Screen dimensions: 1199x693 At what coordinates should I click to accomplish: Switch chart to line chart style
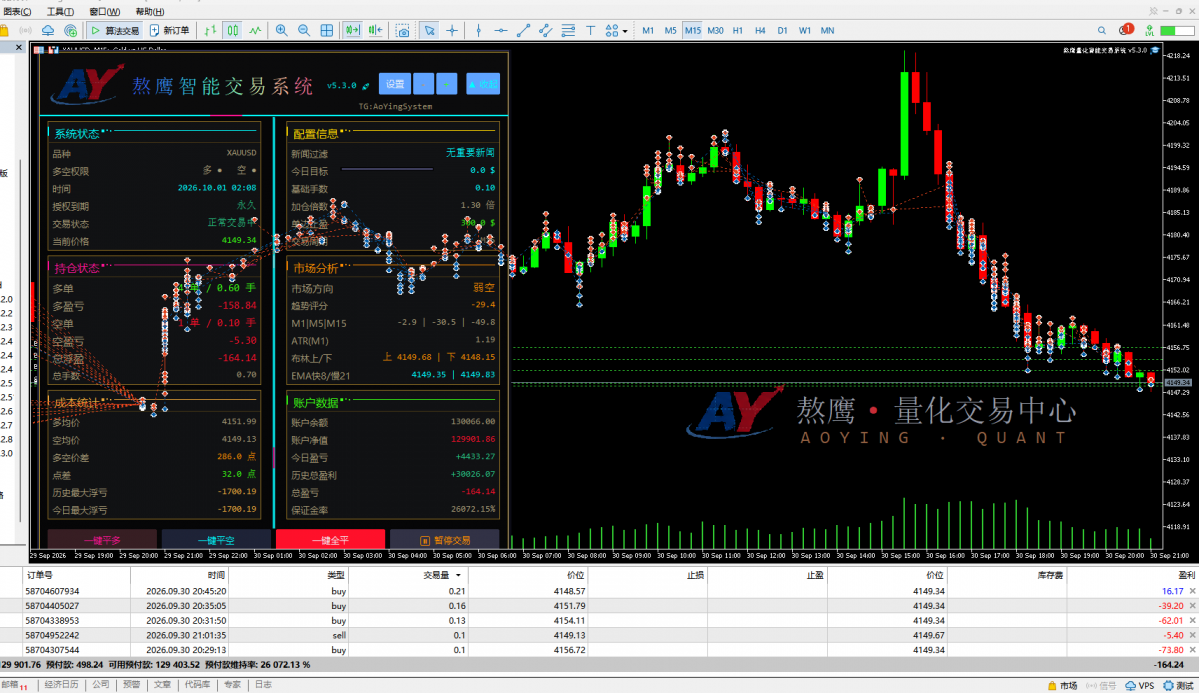tap(255, 31)
